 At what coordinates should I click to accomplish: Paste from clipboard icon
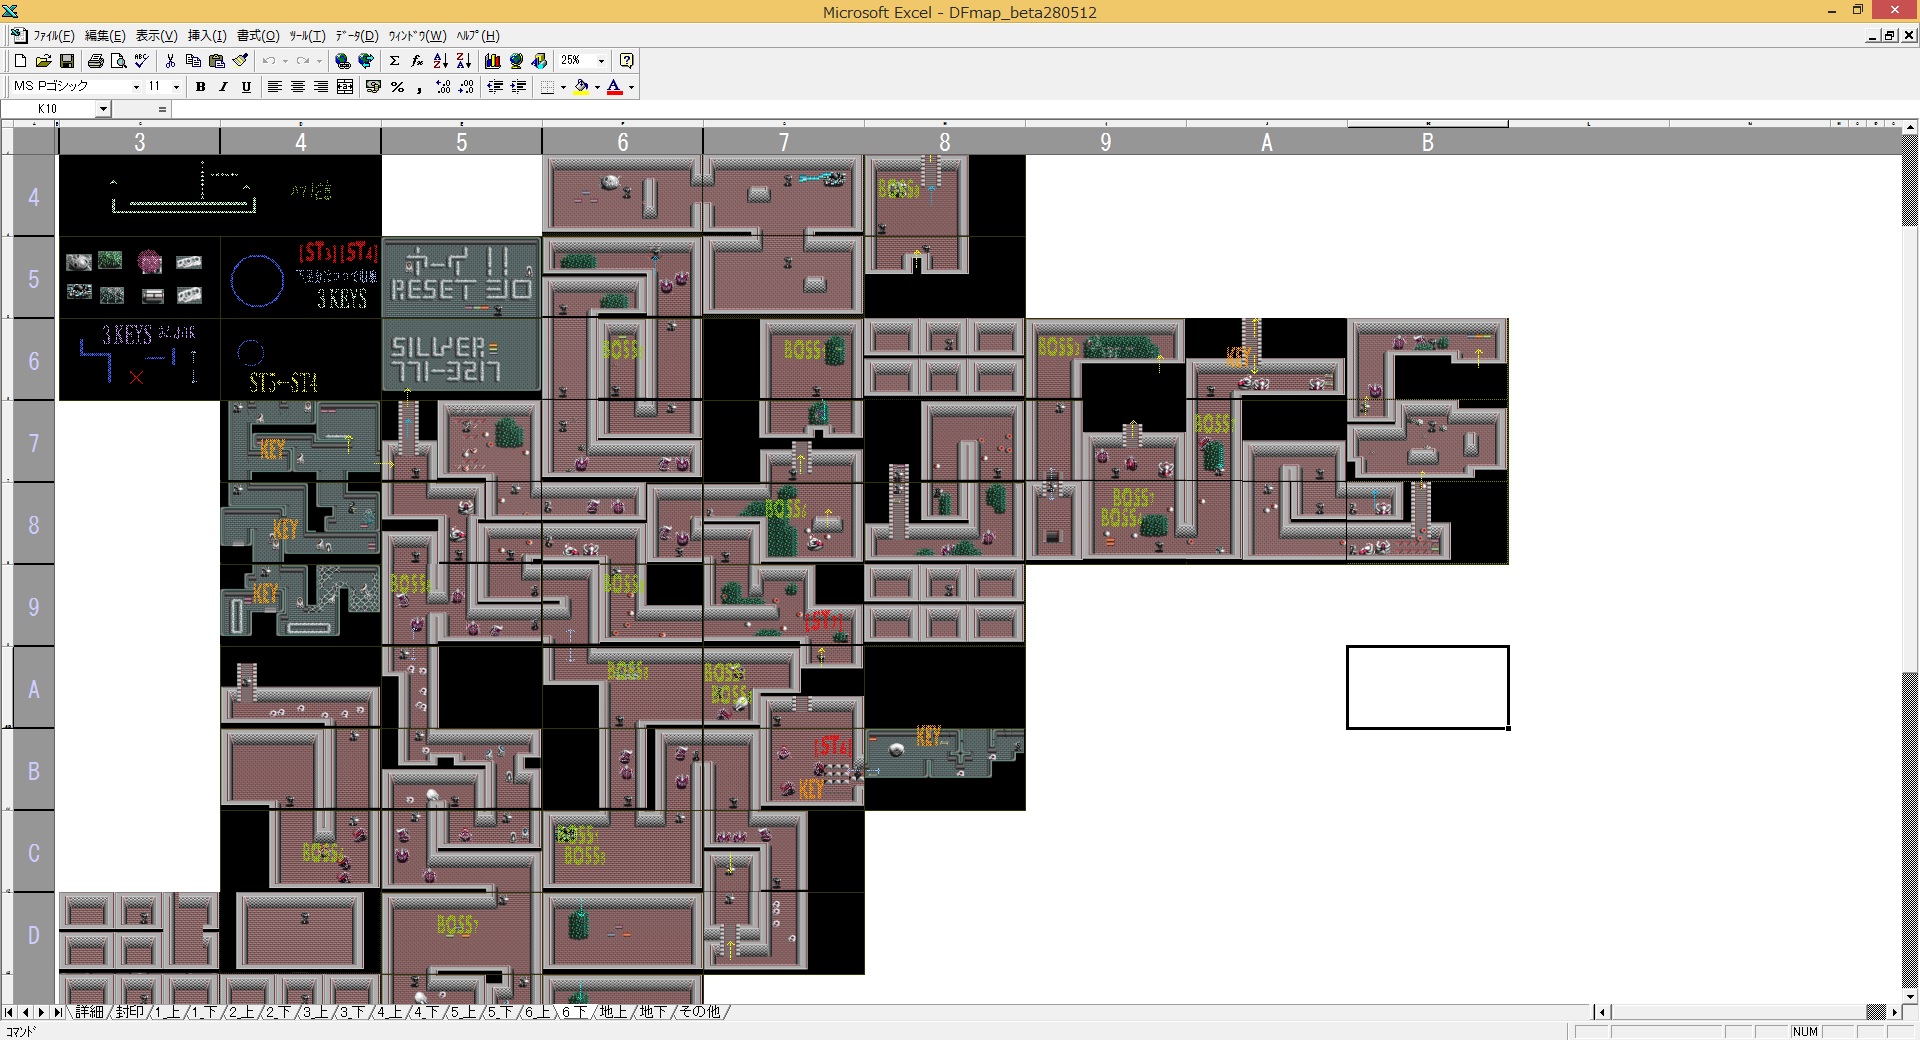[x=216, y=61]
